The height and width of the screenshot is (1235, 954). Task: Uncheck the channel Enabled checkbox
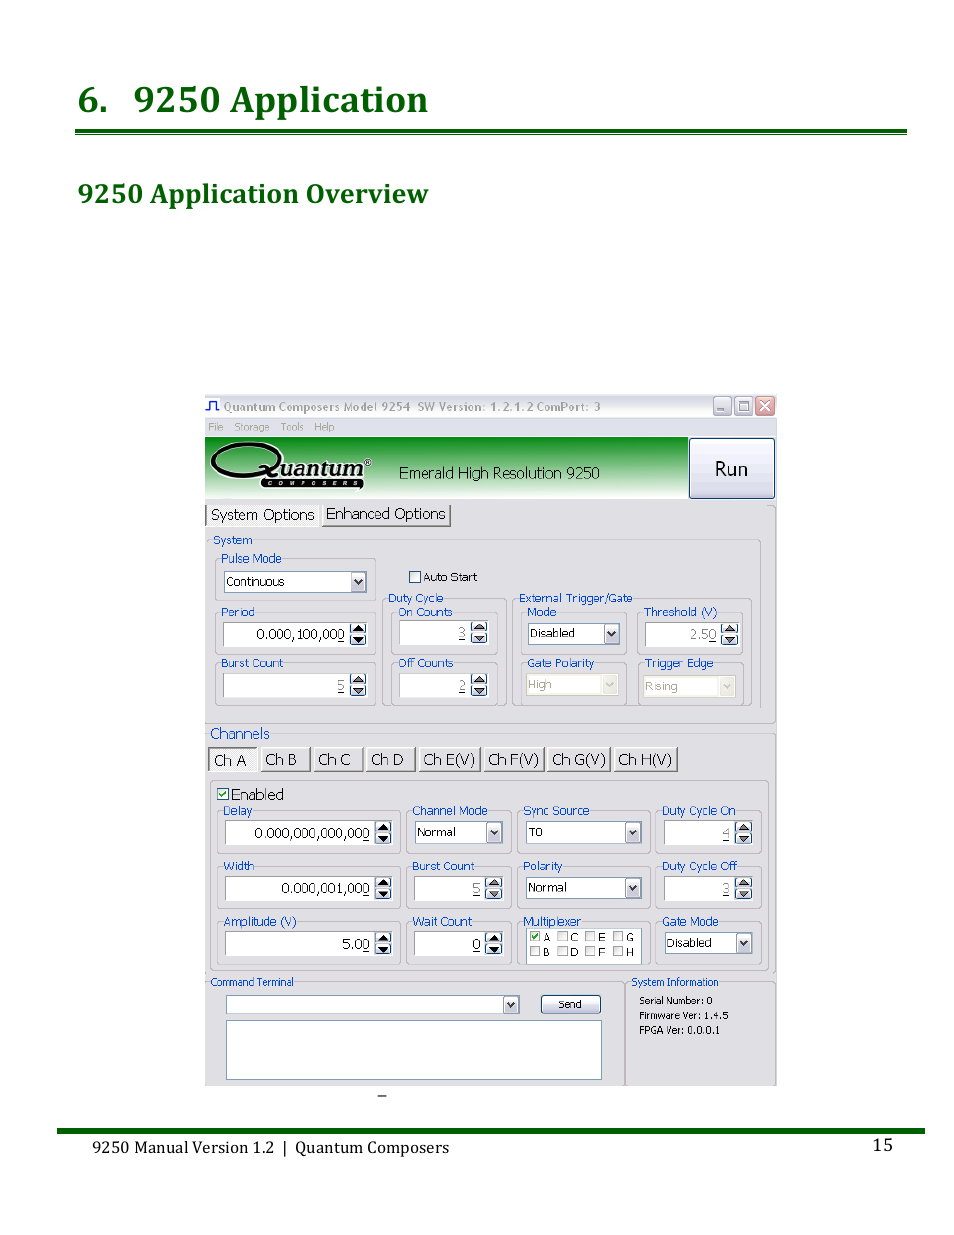click(x=223, y=794)
